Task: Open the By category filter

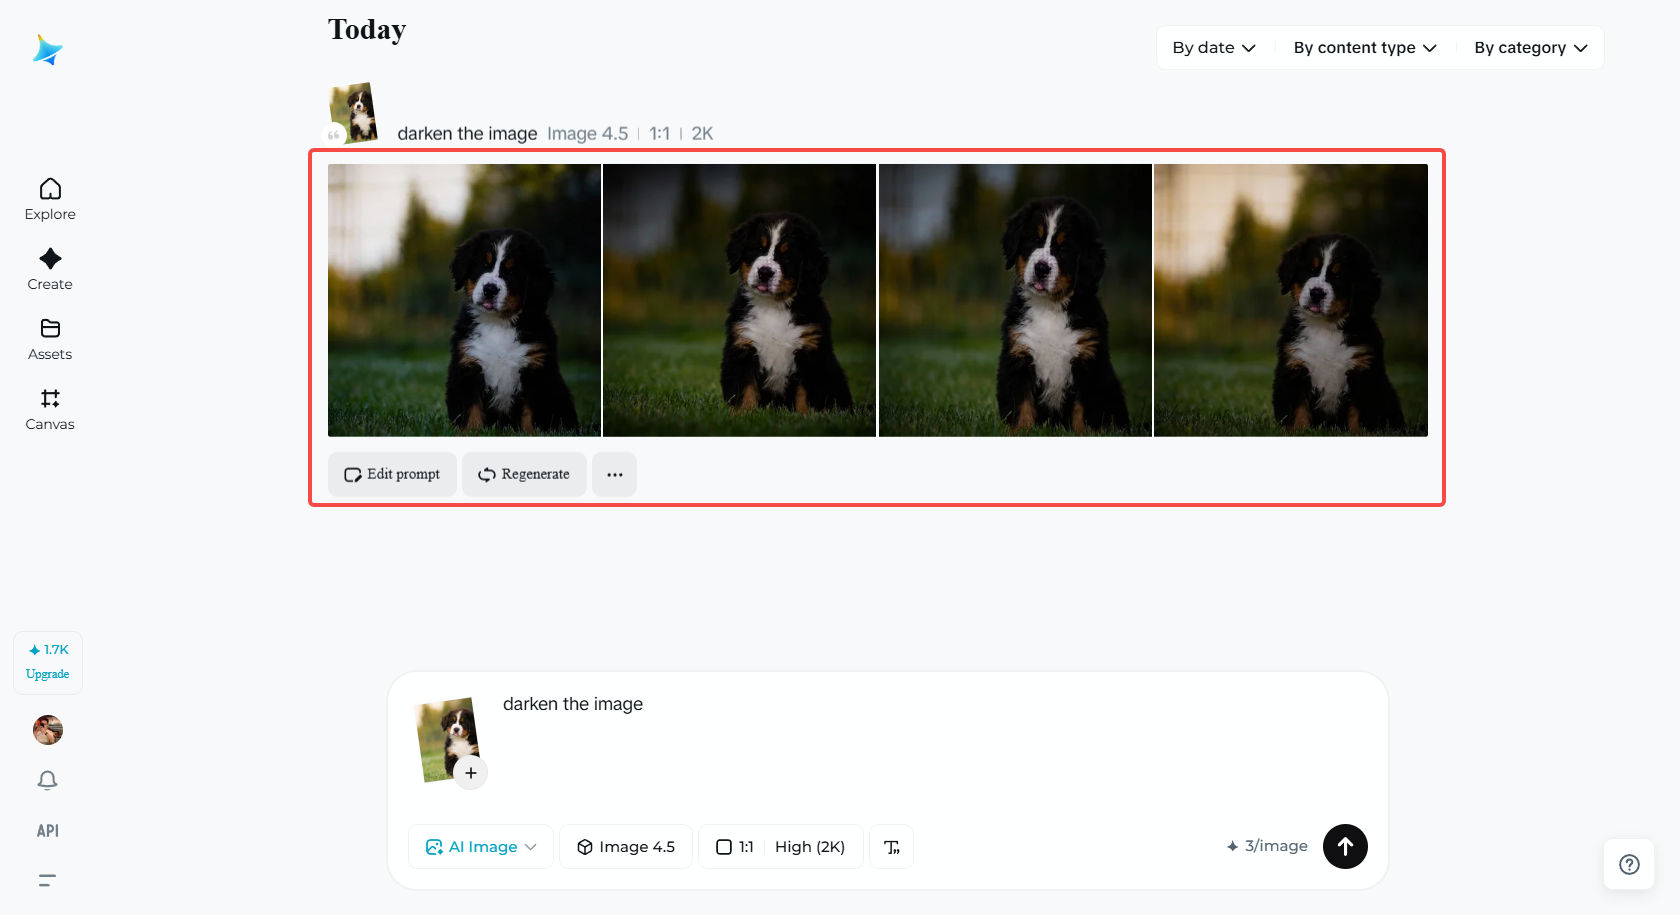Action: point(1529,47)
